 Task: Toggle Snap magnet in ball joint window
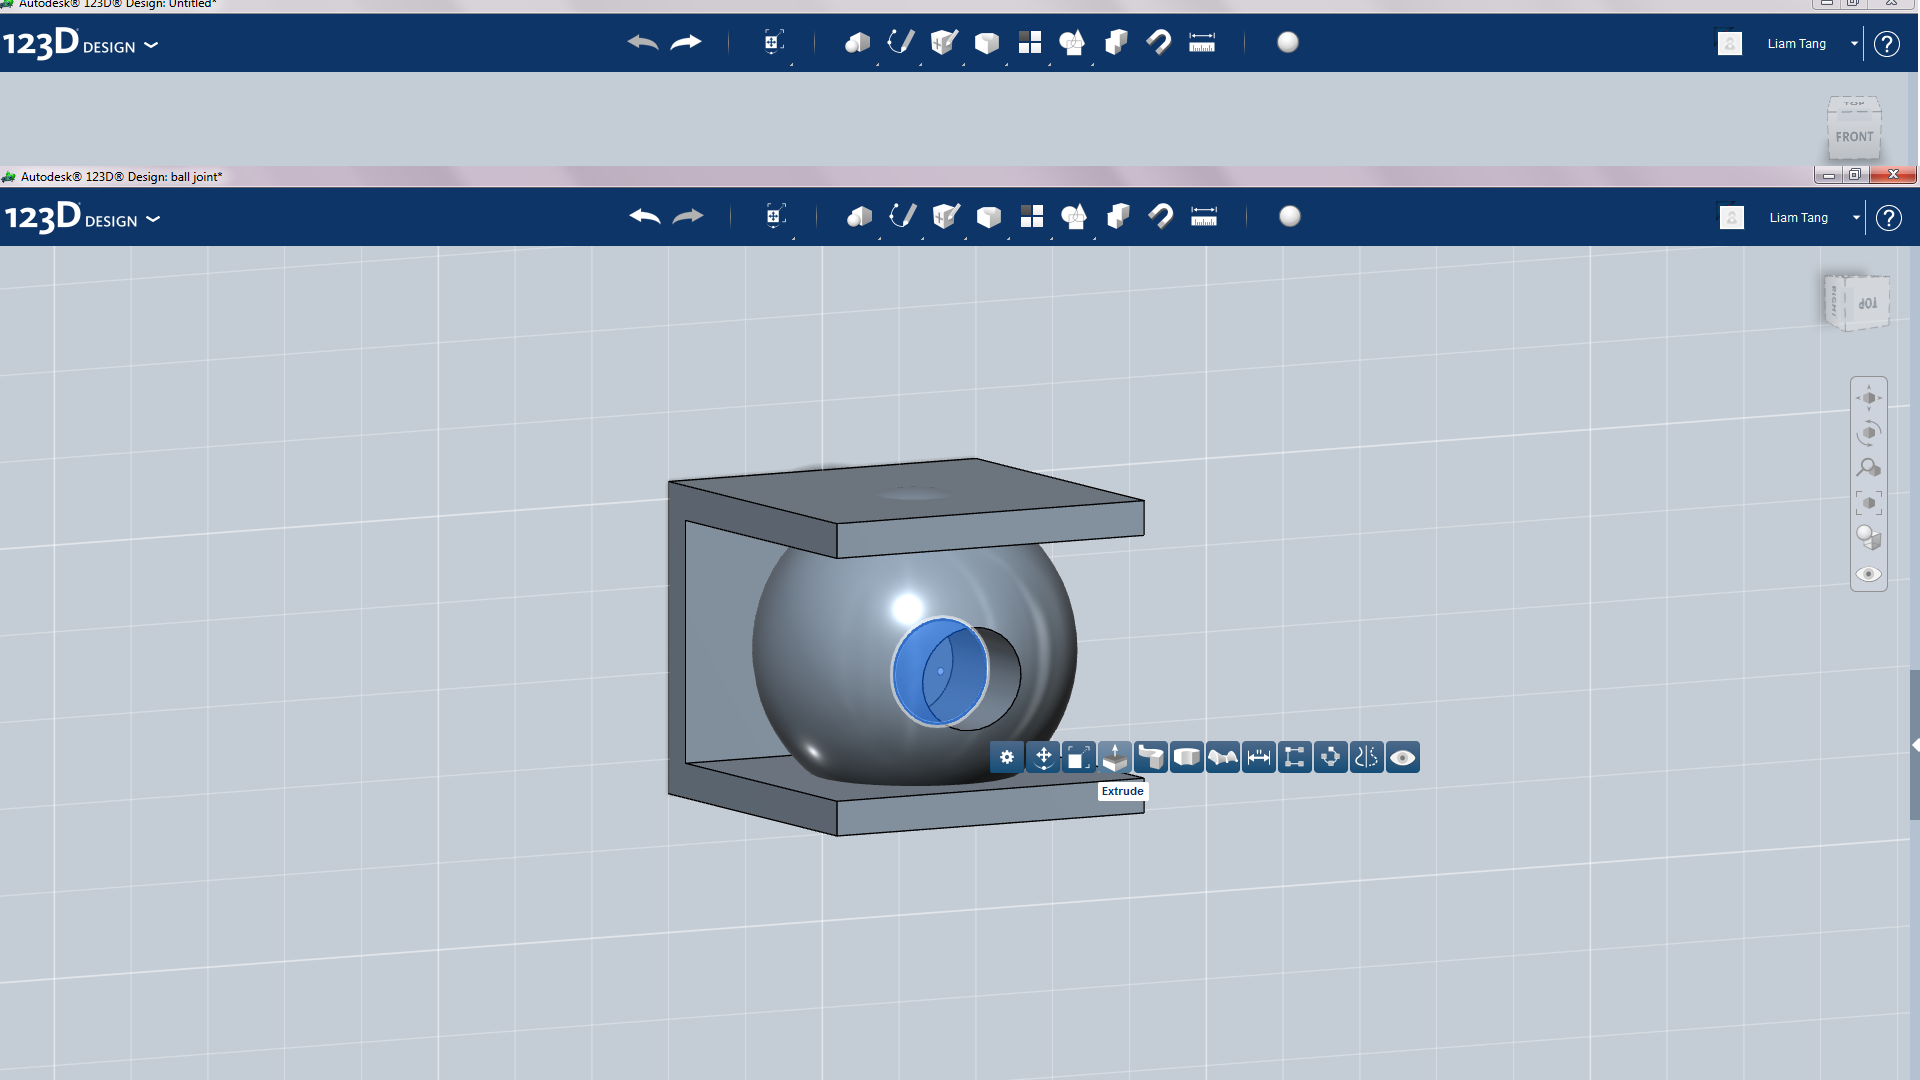tap(1160, 217)
